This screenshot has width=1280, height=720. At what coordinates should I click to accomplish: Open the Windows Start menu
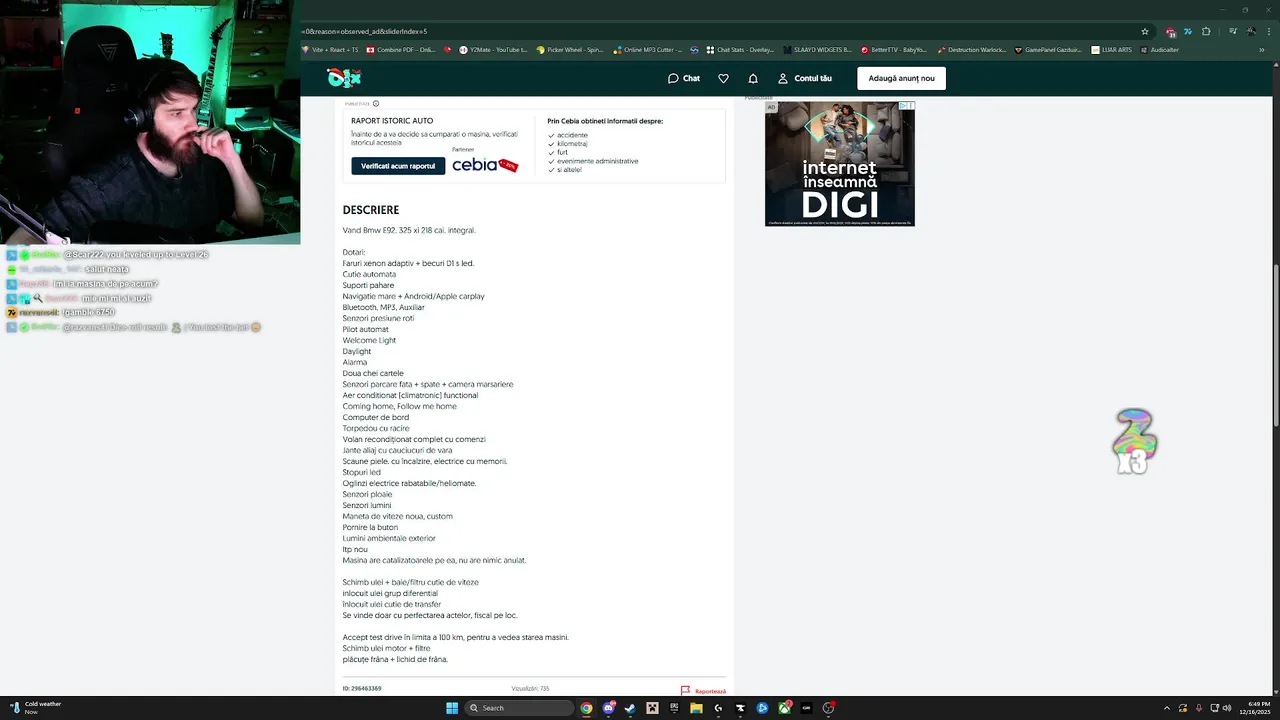pos(452,708)
